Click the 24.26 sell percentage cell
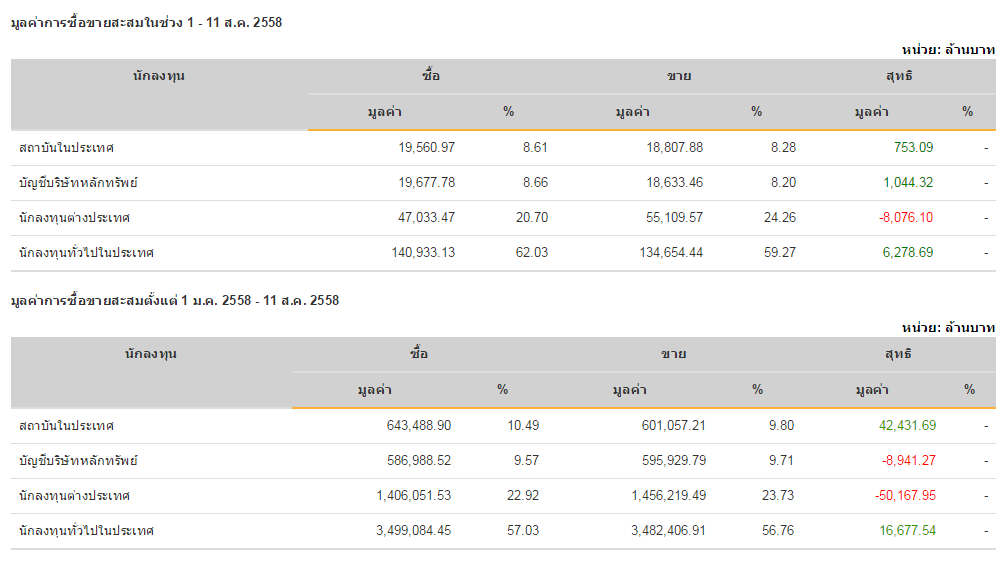This screenshot has height=561, width=1005. [780, 217]
